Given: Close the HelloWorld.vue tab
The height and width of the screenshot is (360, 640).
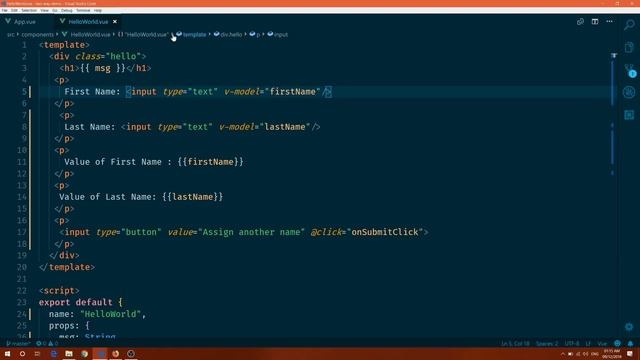Looking at the screenshot, I should (x=115, y=22).
